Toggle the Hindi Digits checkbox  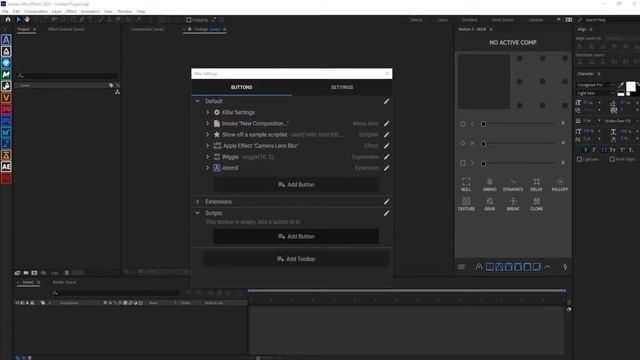coord(612,159)
